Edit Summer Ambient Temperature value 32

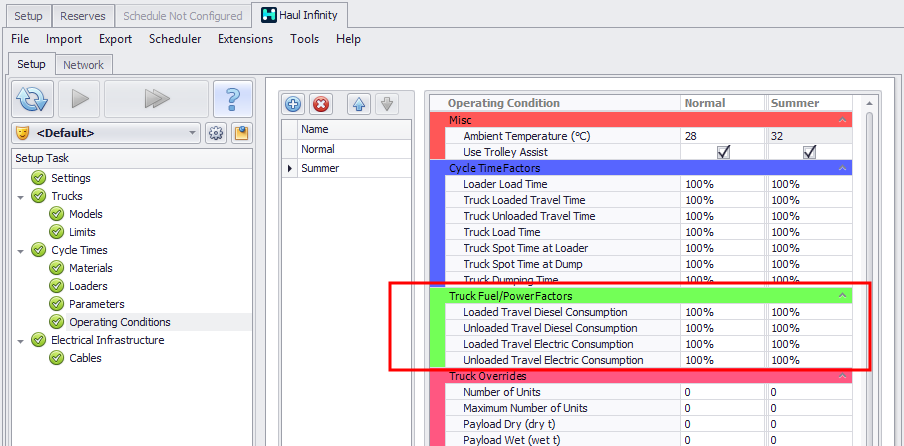(810, 137)
